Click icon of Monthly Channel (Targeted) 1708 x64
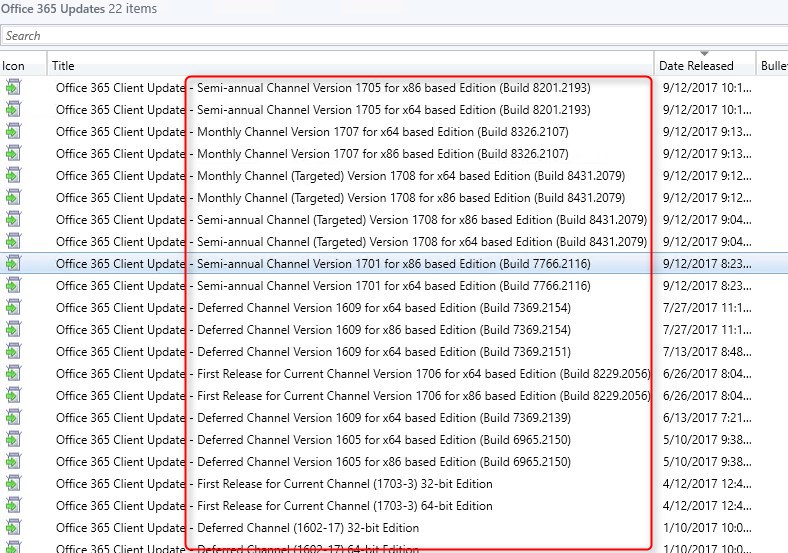The image size is (788, 553). (13, 175)
